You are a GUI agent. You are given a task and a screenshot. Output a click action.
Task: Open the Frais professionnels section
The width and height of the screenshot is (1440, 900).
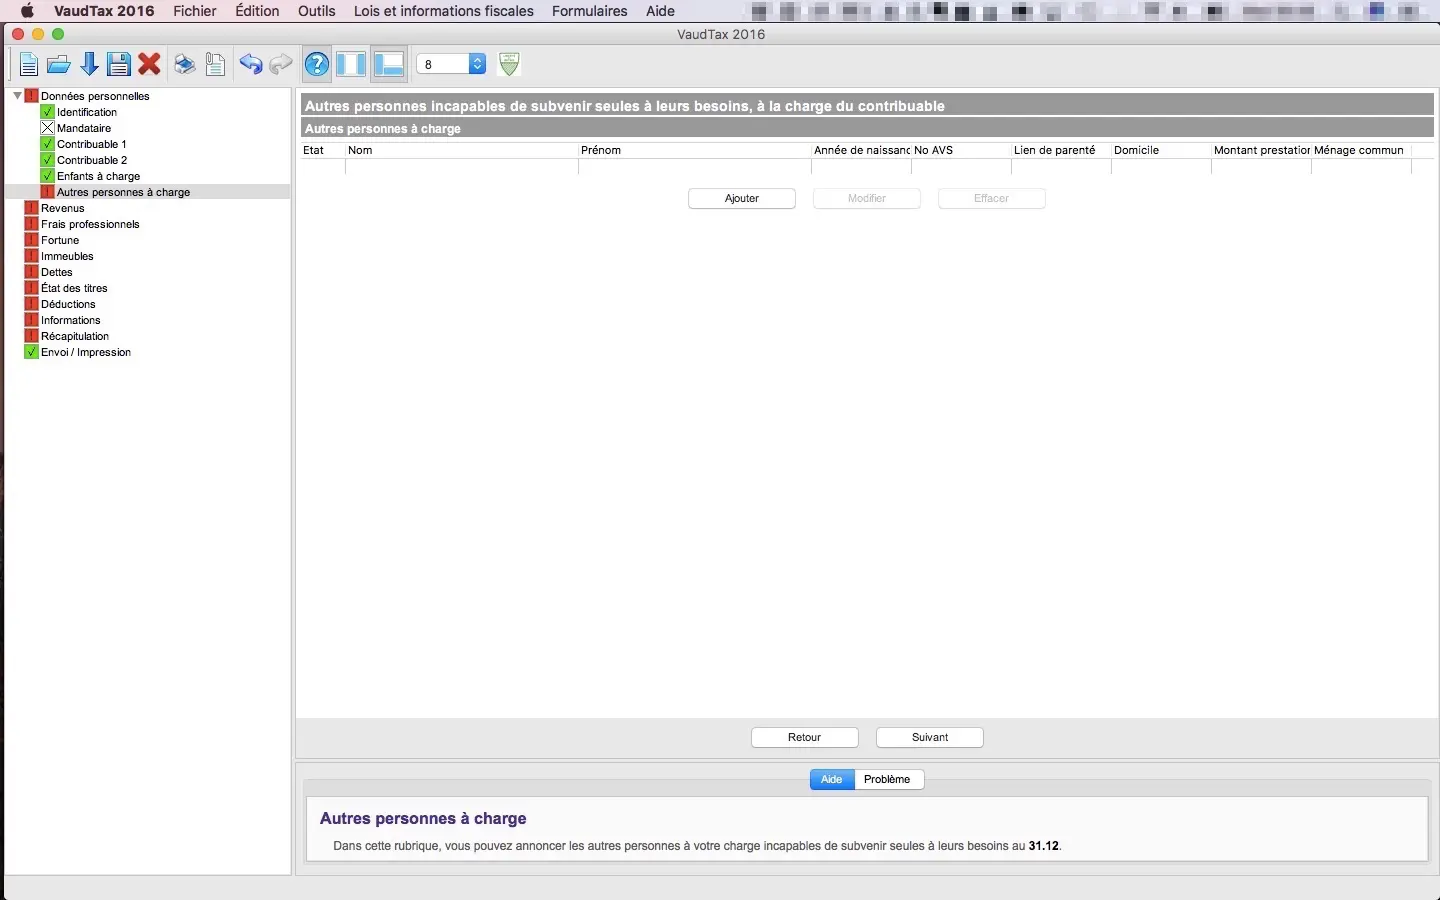[90, 224]
